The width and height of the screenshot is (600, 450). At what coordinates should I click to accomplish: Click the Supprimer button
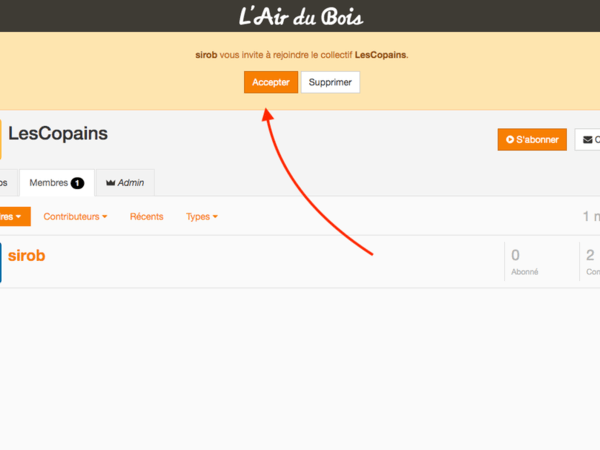pyautogui.click(x=330, y=82)
